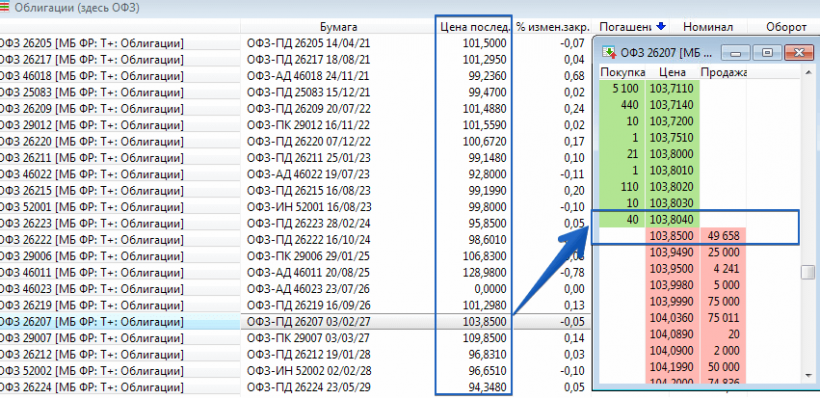
Task: Click last price cell 92,8000
Action: (487, 174)
